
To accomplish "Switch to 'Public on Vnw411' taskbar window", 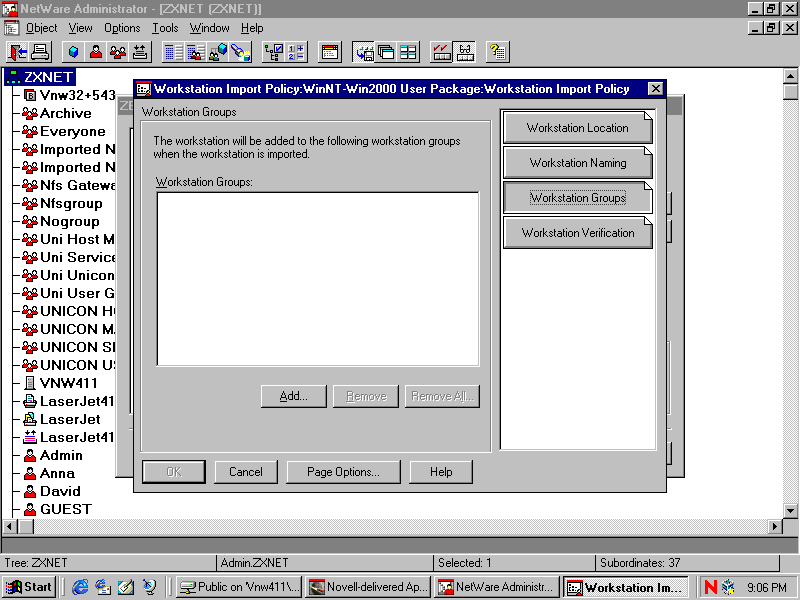I will [x=239, y=587].
